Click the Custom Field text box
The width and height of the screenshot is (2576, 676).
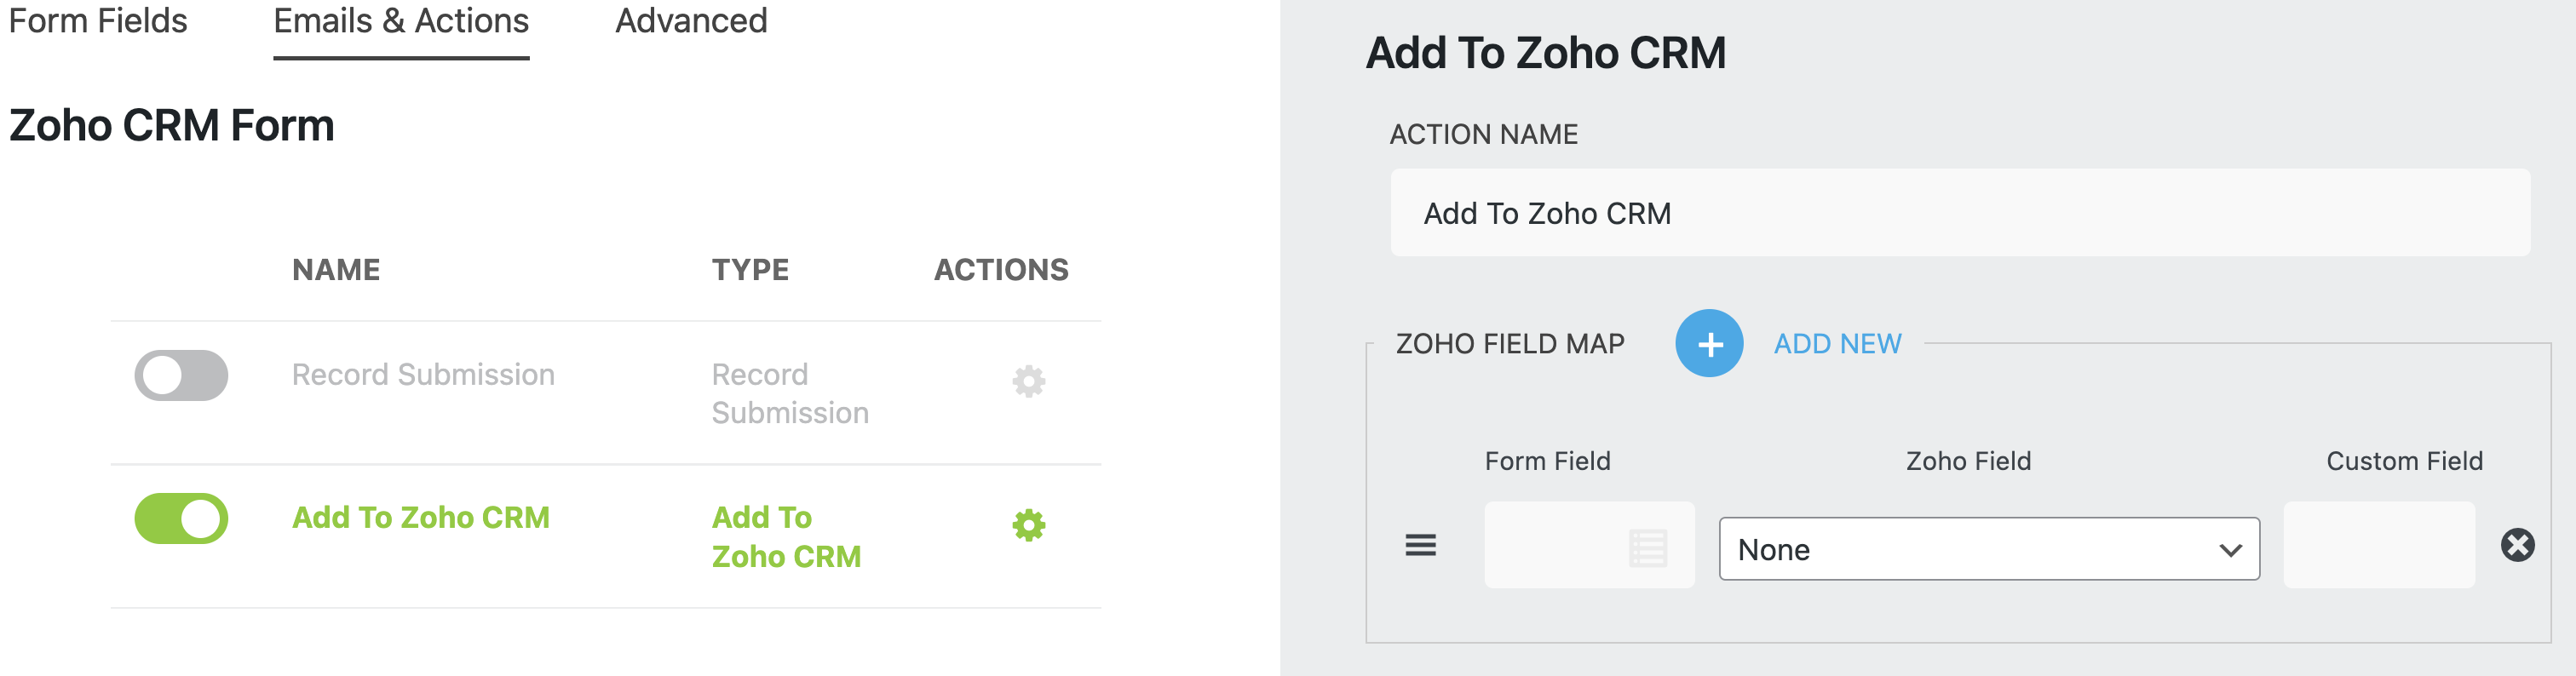2379,546
